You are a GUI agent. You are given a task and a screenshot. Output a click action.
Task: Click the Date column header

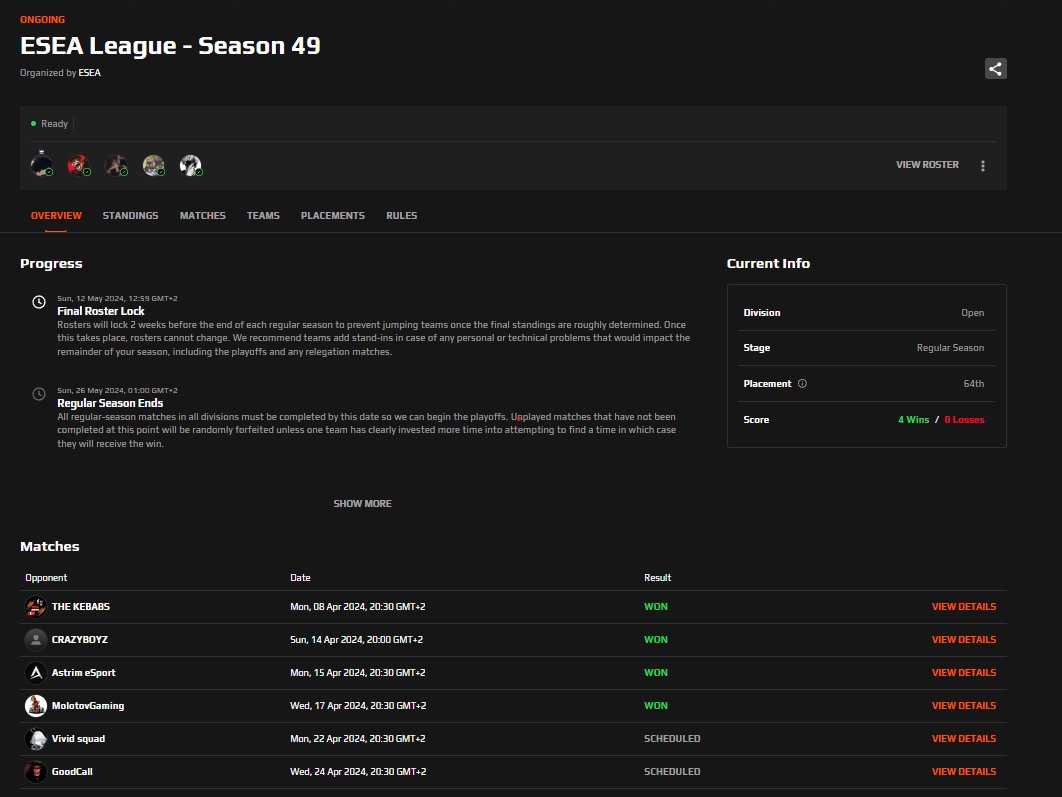300,578
